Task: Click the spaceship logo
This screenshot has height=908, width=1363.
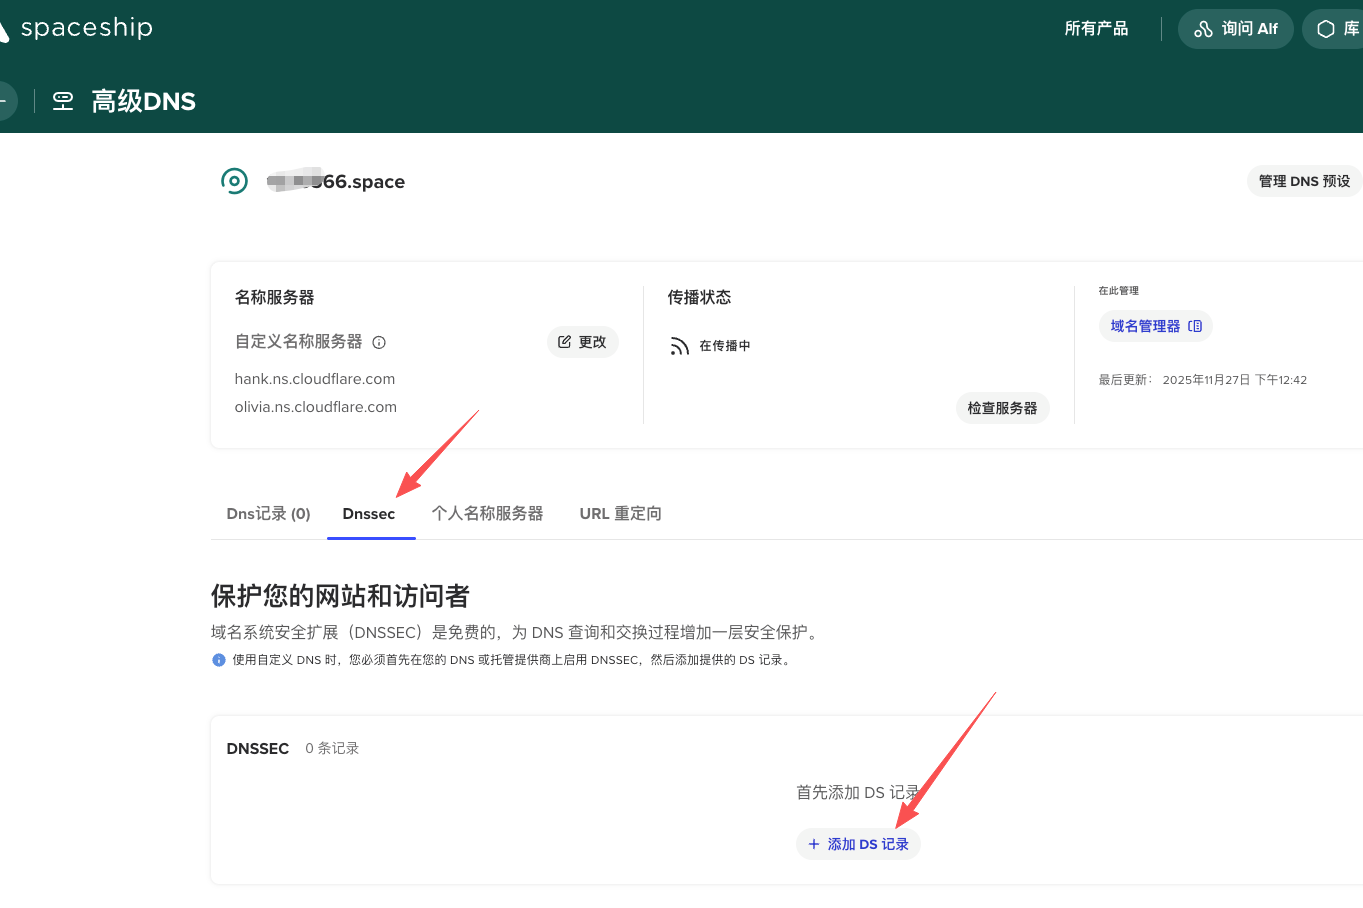Action: point(78,28)
